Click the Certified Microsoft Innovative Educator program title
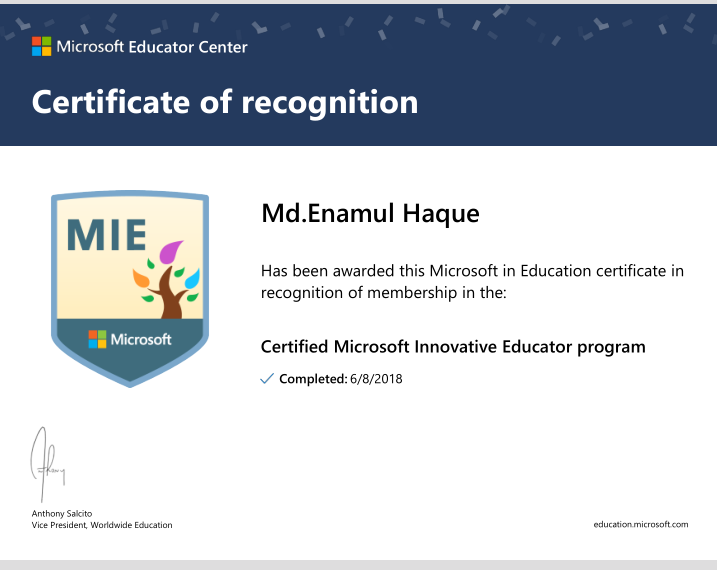The height and width of the screenshot is (570, 717). click(x=453, y=347)
